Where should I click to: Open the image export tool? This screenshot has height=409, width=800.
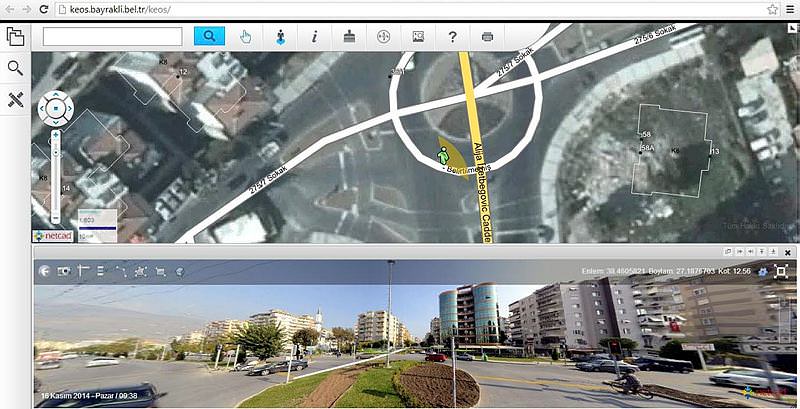click(x=417, y=36)
